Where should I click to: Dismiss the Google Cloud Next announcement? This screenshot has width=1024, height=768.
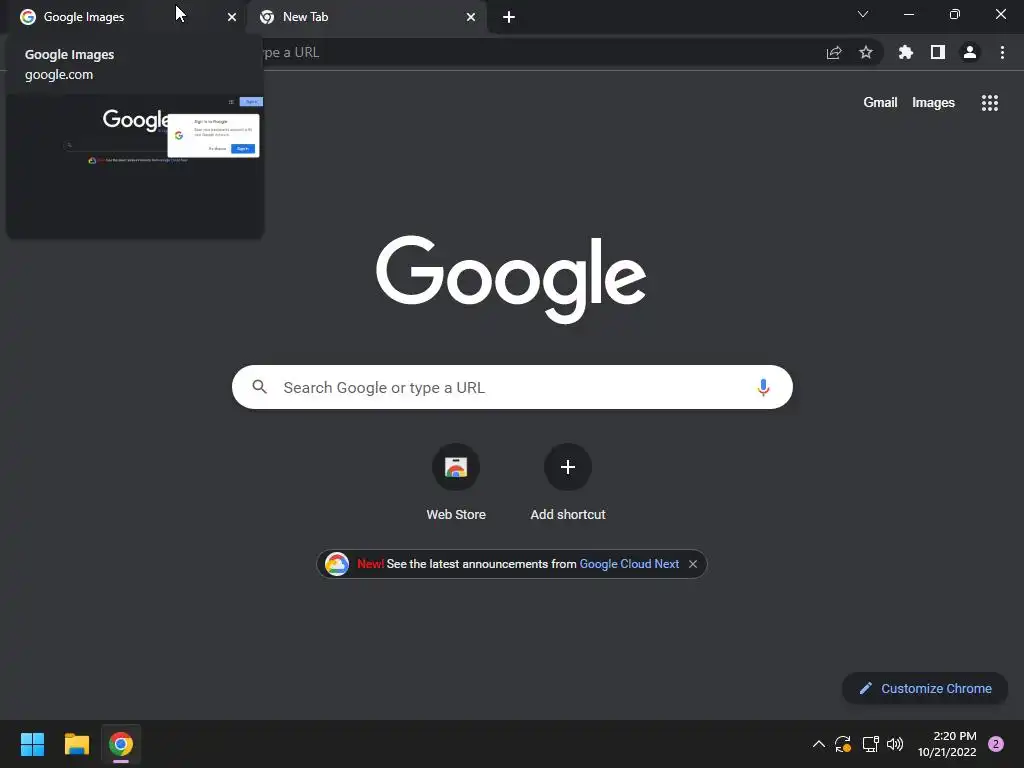point(693,564)
